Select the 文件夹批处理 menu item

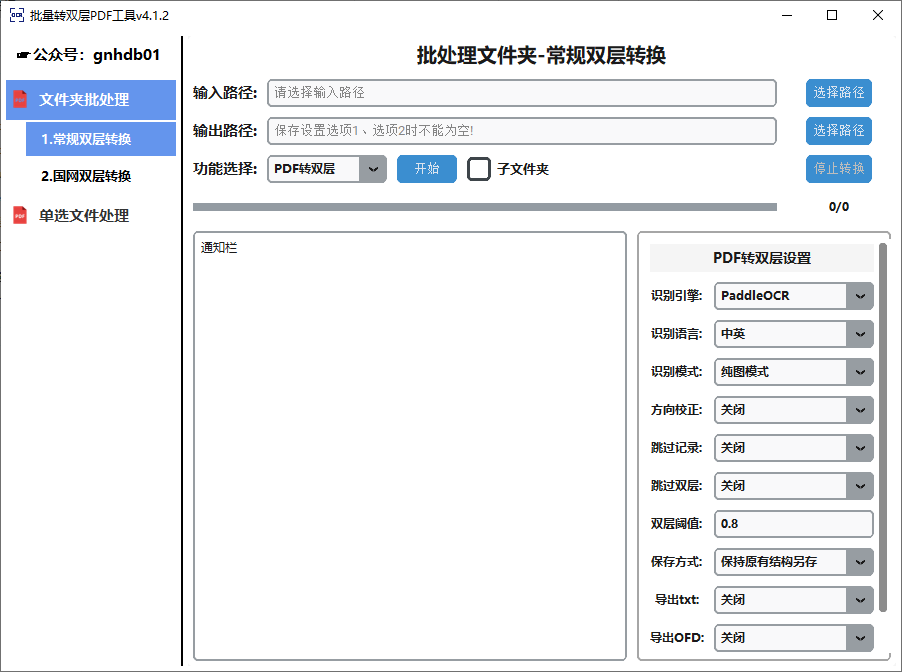tap(91, 100)
